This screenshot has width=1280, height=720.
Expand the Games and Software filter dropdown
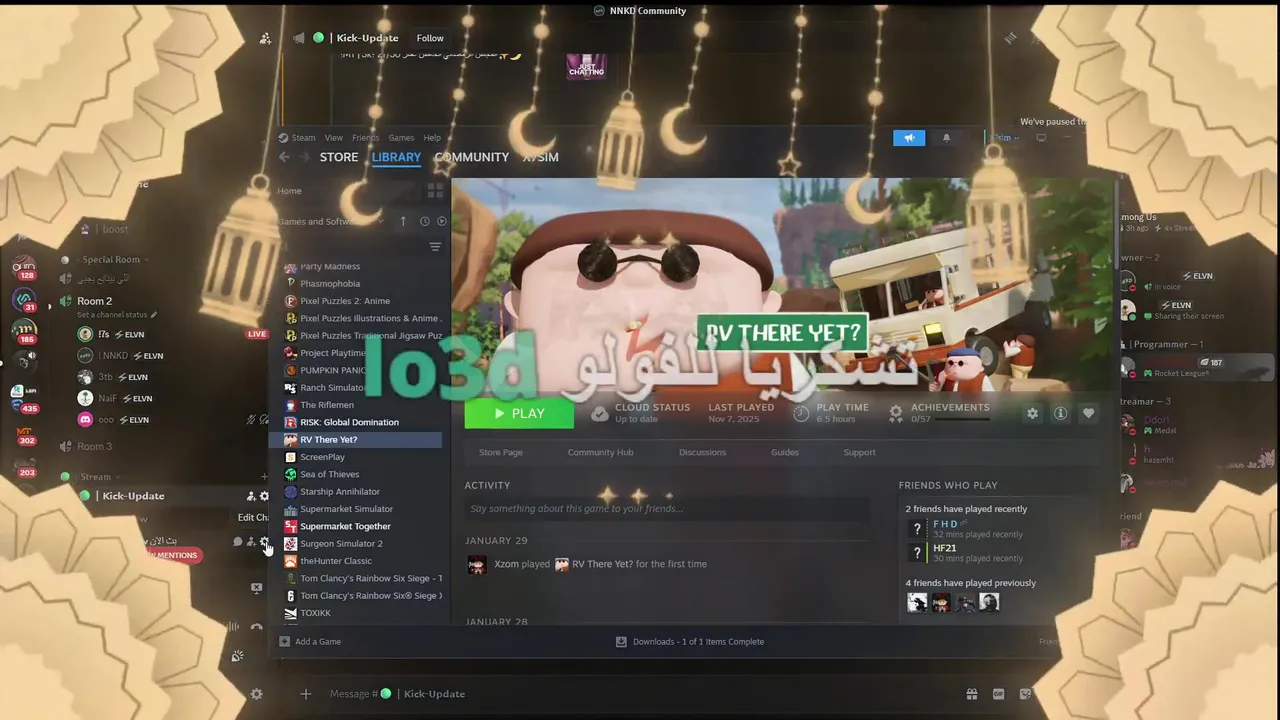pyautogui.click(x=331, y=221)
